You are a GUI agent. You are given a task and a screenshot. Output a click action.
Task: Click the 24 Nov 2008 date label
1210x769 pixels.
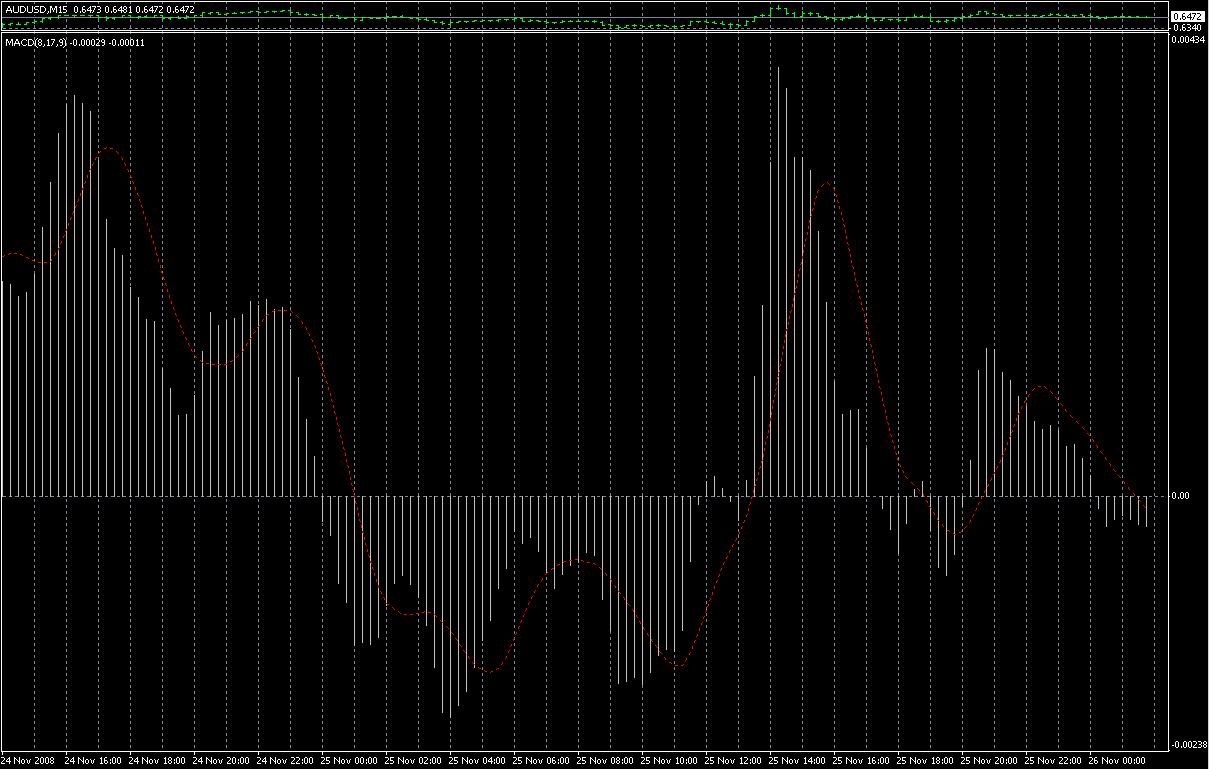tap(29, 760)
